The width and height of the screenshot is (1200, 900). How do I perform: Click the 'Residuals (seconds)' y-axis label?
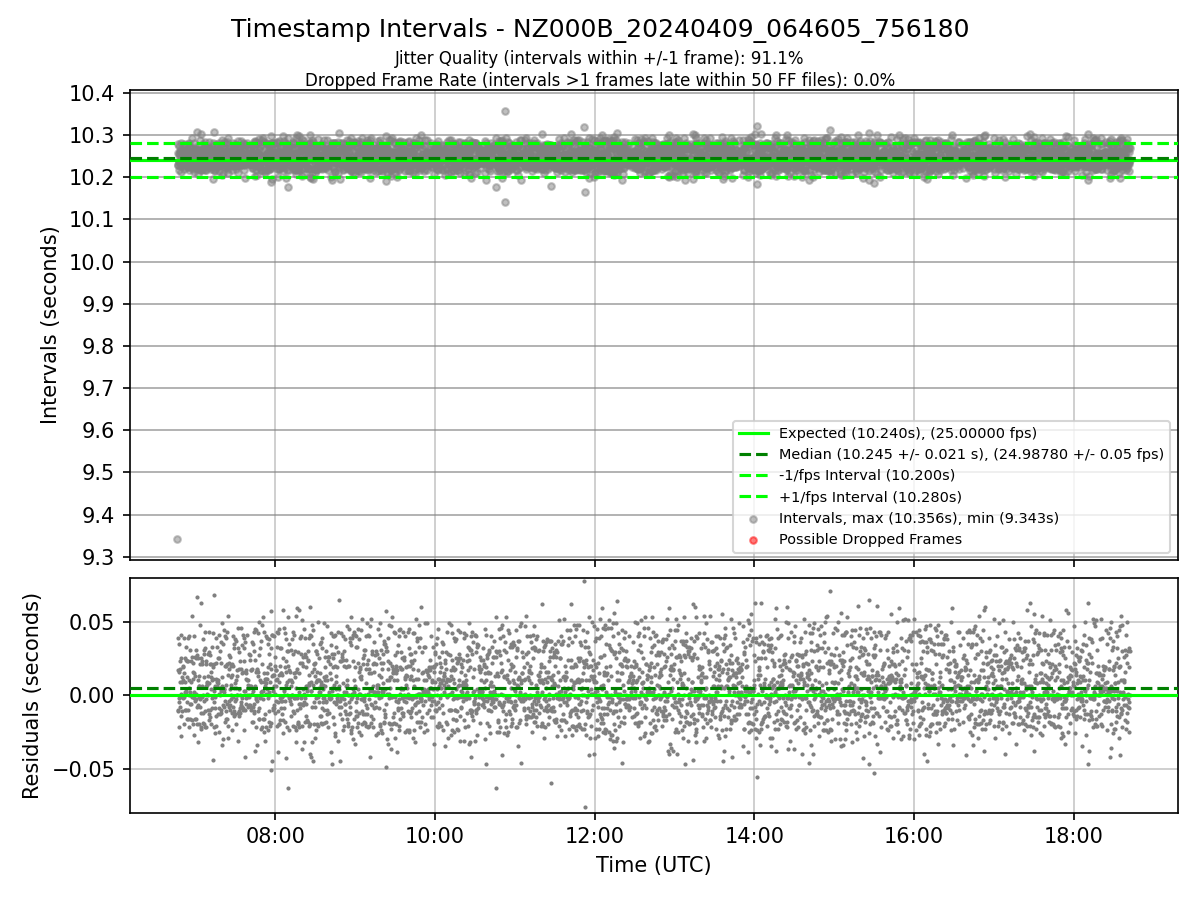point(31,696)
